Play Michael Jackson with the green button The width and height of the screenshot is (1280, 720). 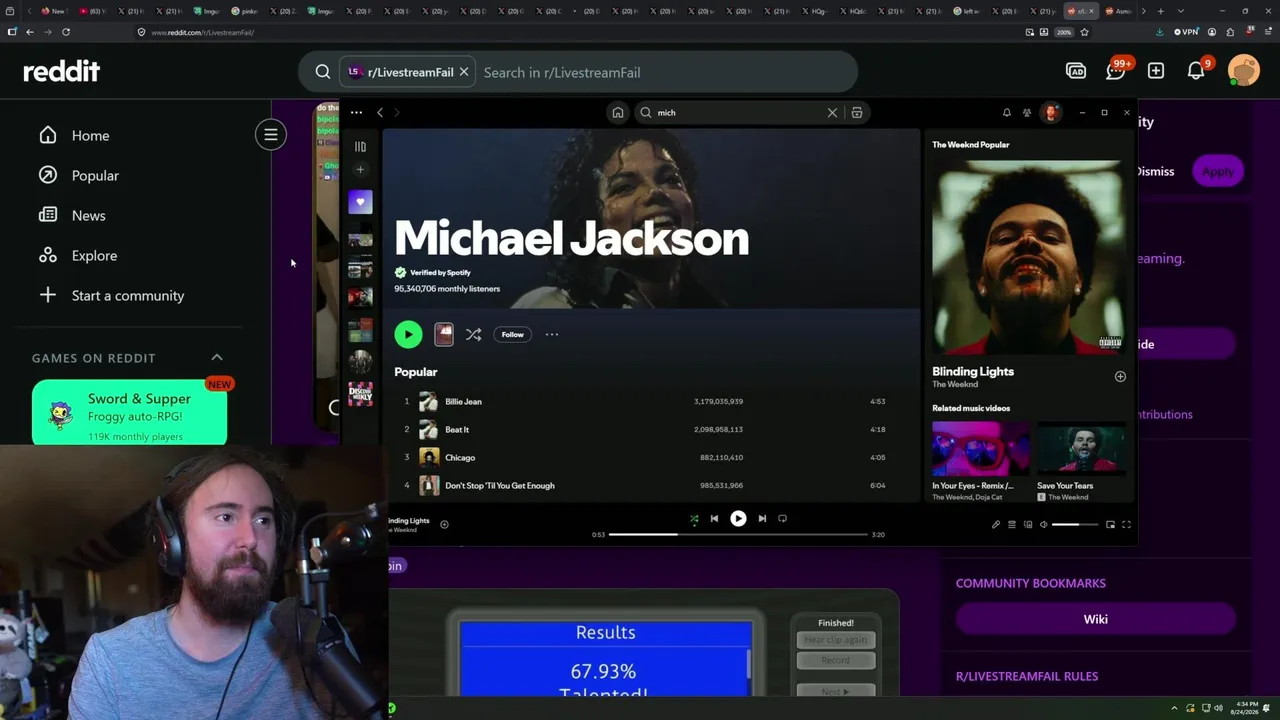408,334
